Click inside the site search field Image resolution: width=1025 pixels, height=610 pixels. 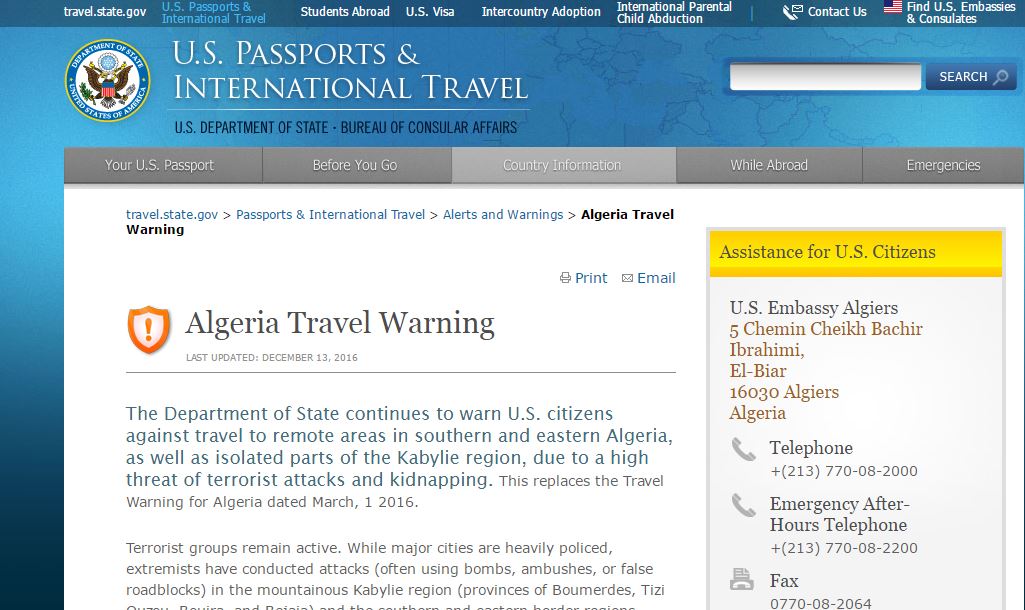[x=825, y=76]
